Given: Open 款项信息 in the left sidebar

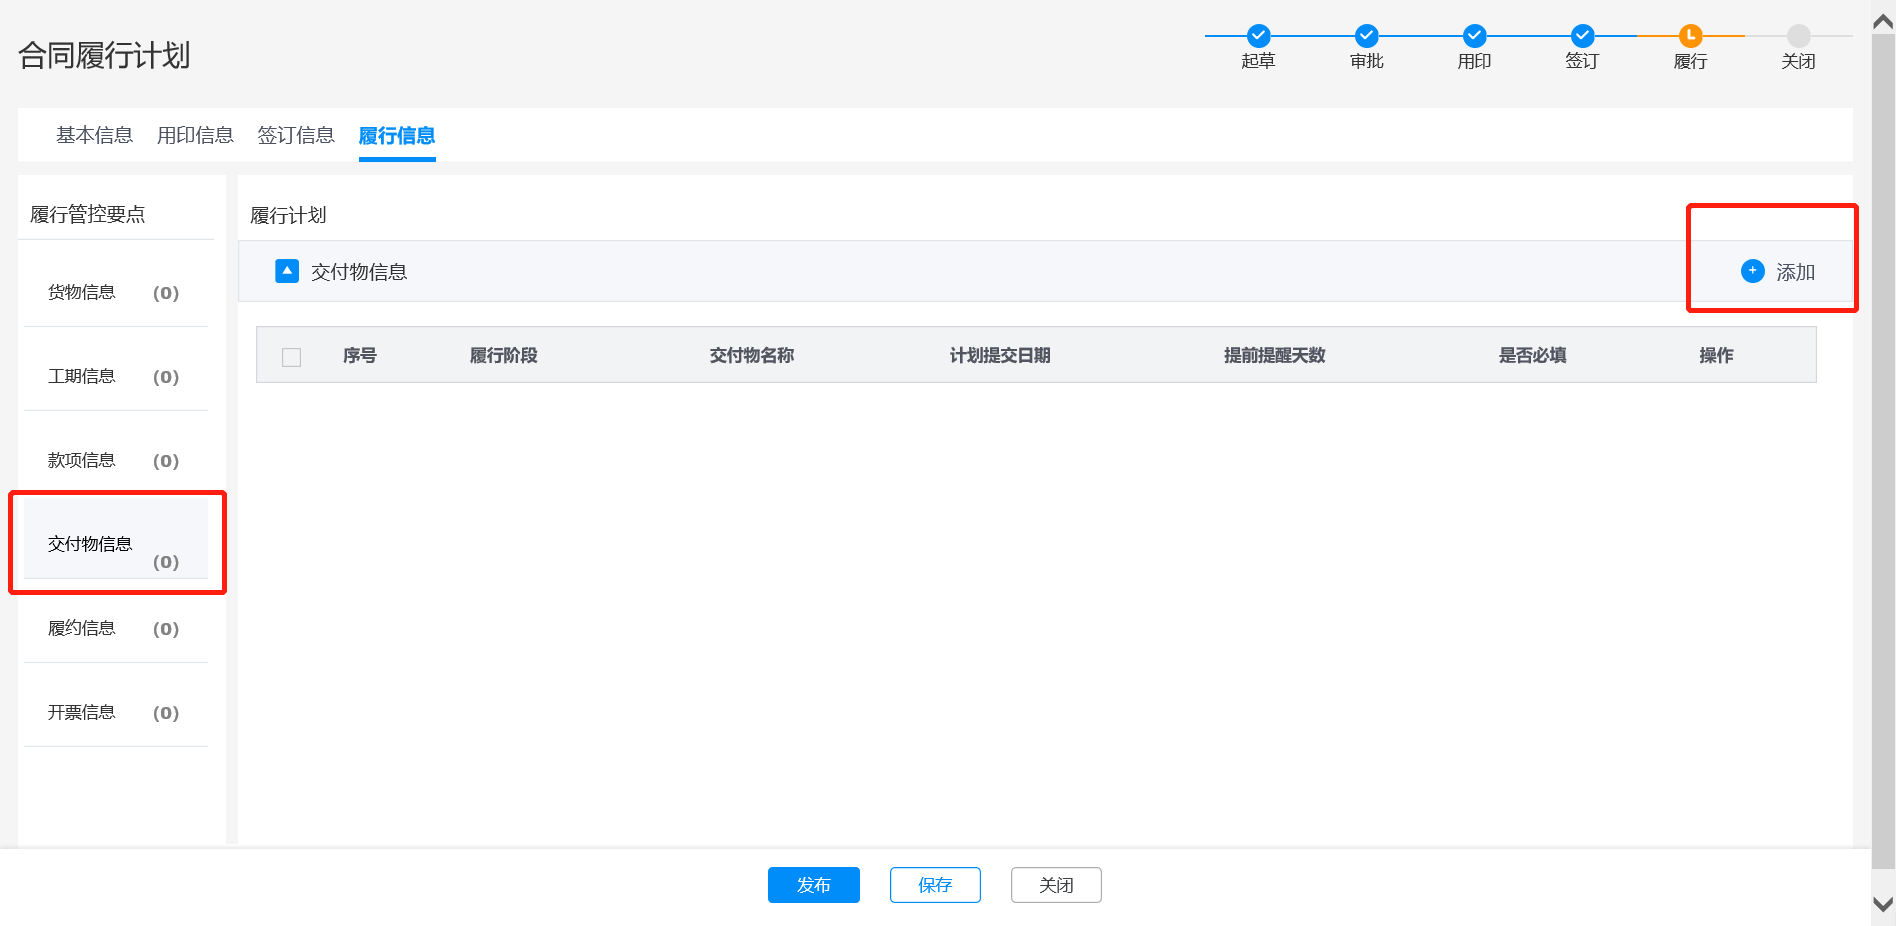Looking at the screenshot, I should click(82, 460).
